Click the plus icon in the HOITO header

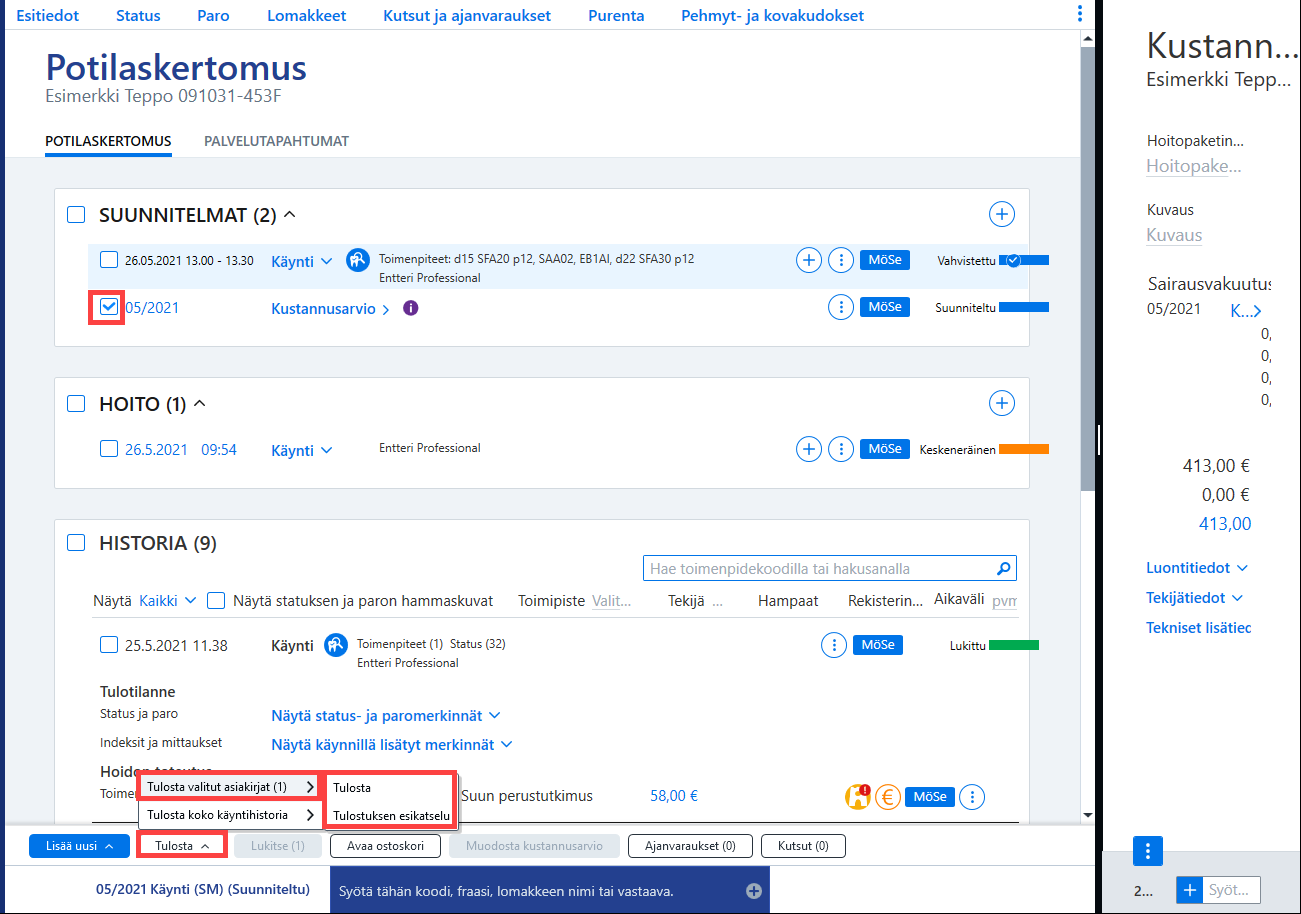pyautogui.click(x=1001, y=403)
